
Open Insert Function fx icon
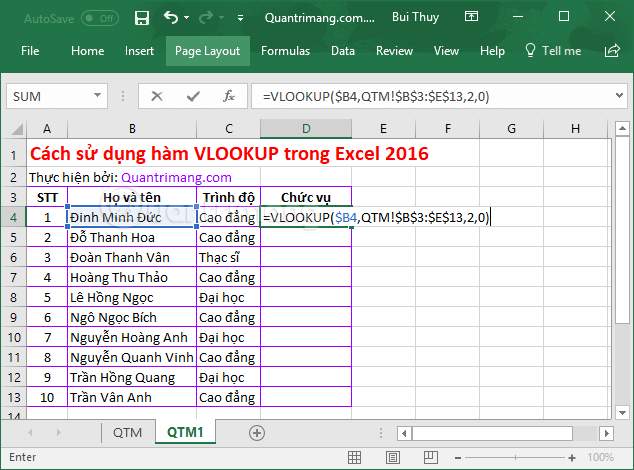(229, 96)
